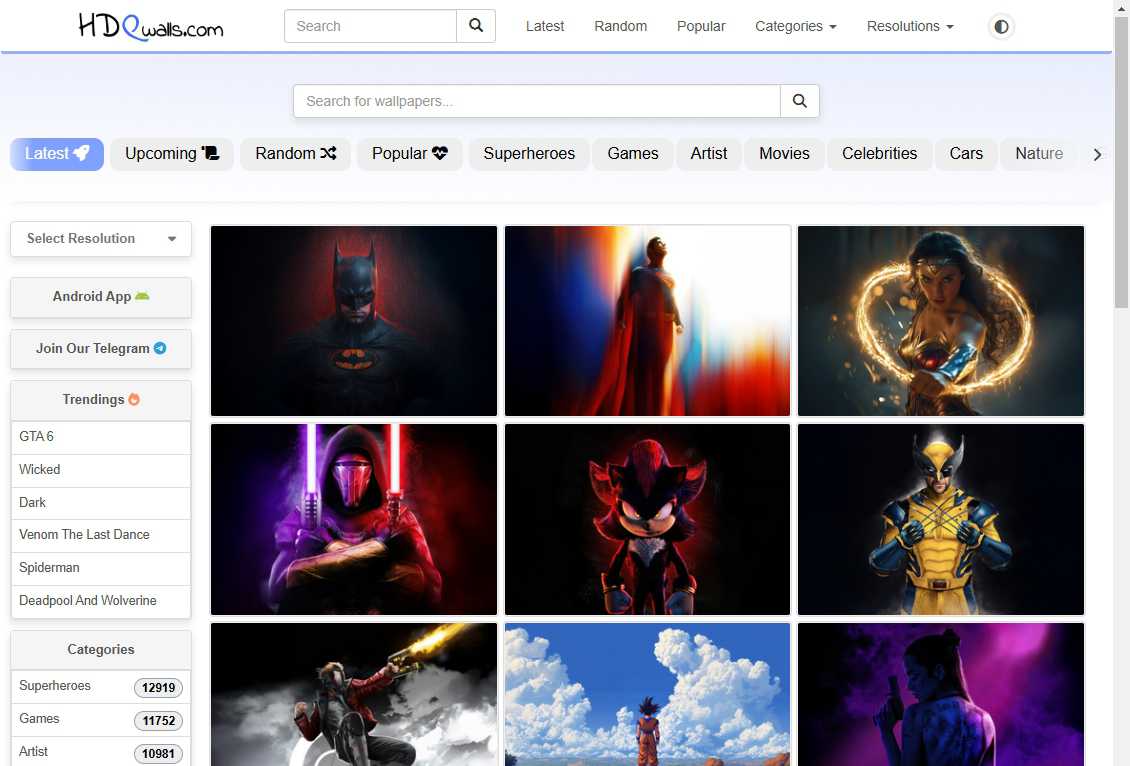This screenshot has height=766, width=1130.
Task: Open the Latest link in top navbar
Action: click(x=545, y=26)
